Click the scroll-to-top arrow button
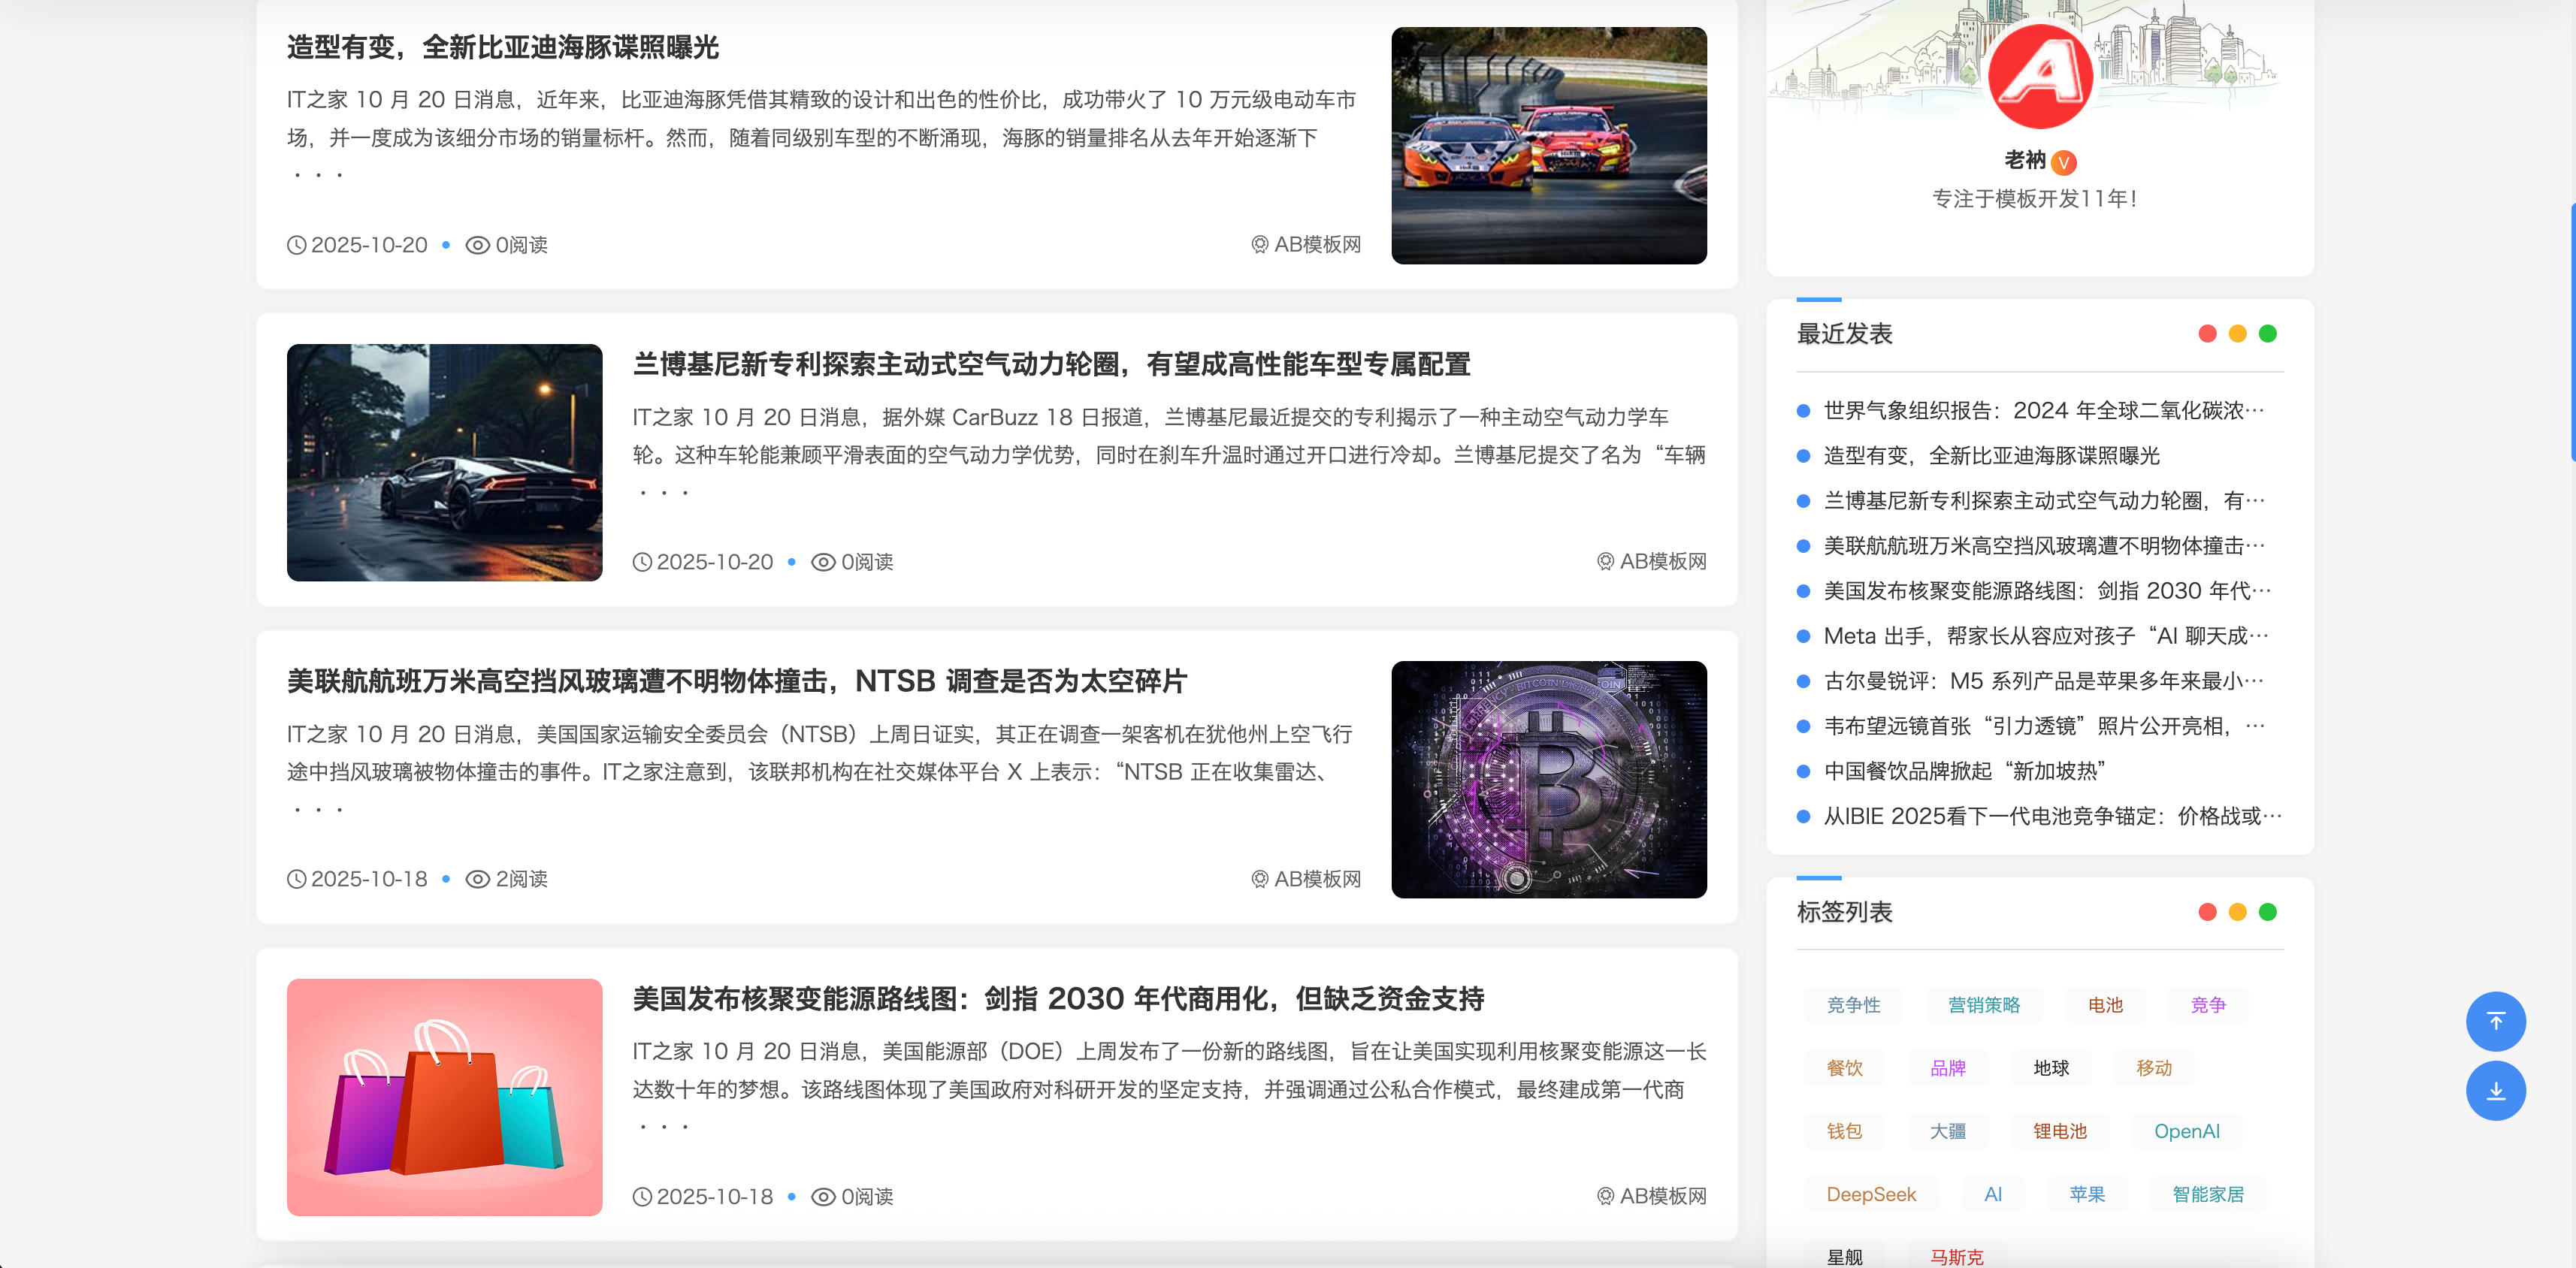 coord(2495,1021)
